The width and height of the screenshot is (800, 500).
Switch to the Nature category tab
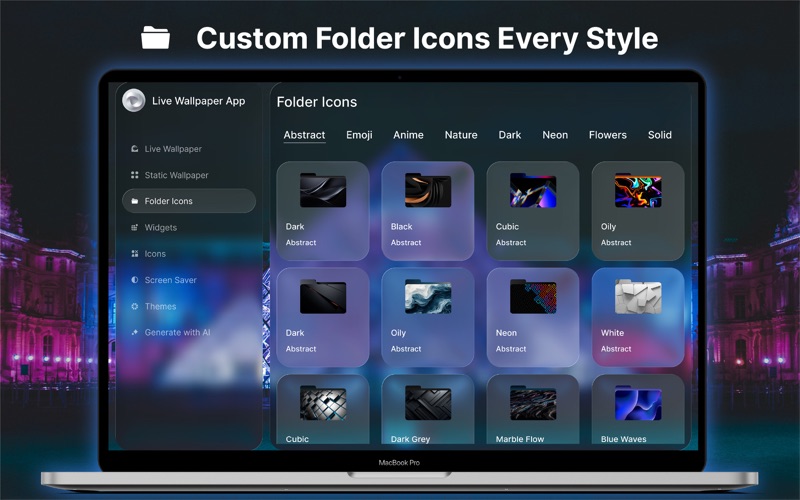(461, 135)
